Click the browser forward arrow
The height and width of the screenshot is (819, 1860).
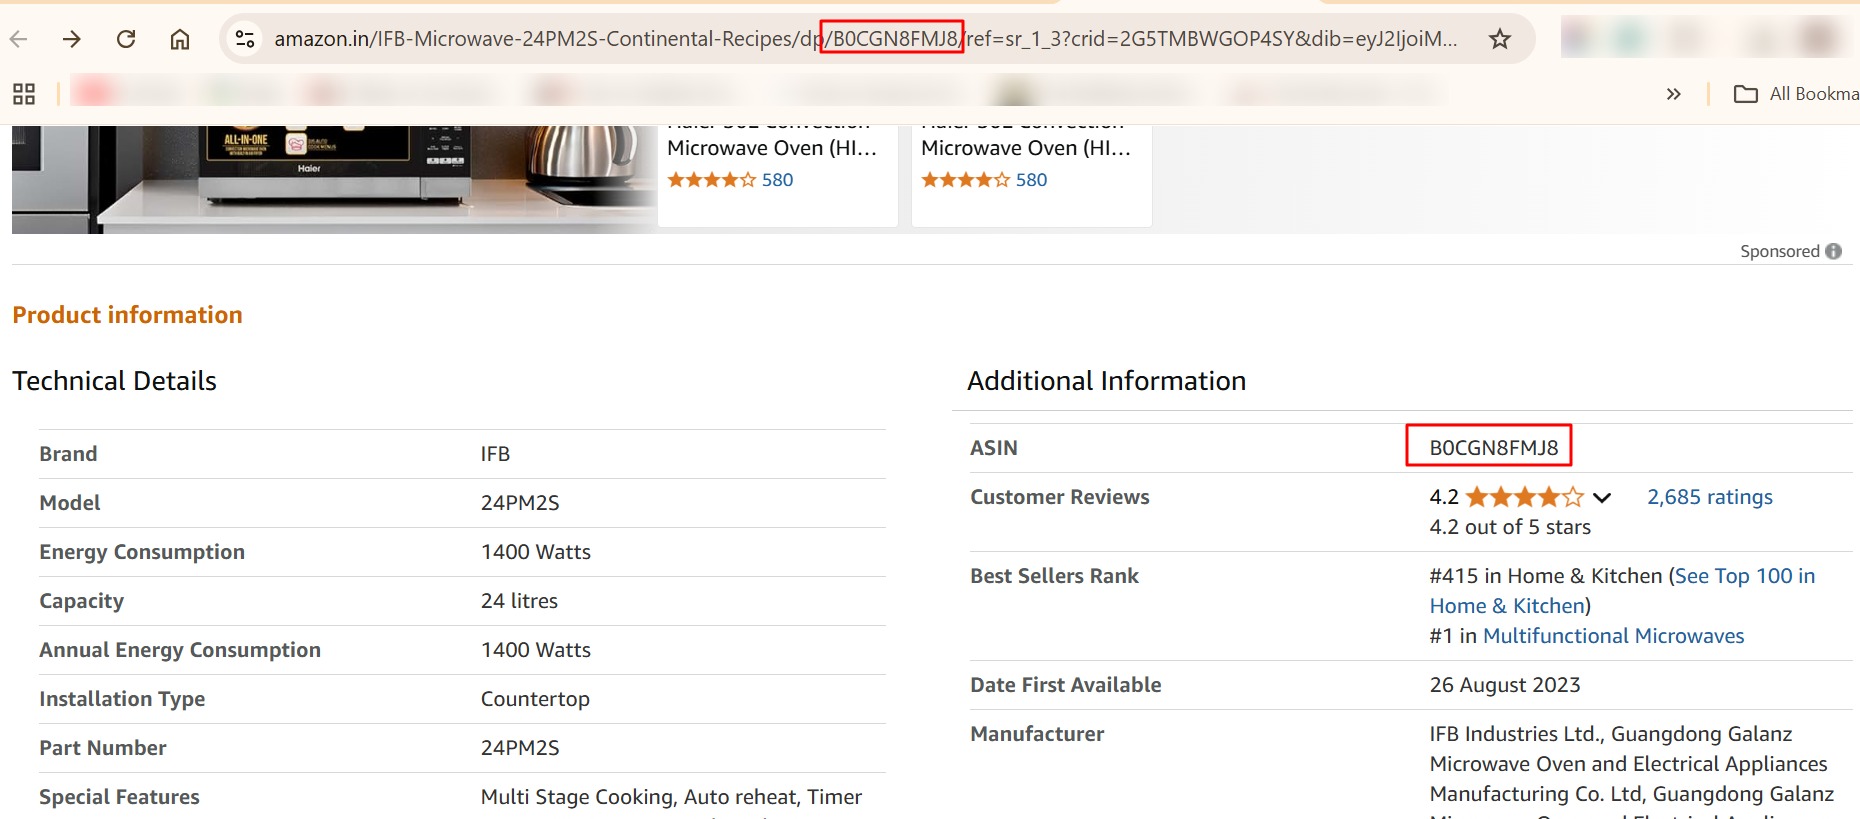(x=71, y=39)
